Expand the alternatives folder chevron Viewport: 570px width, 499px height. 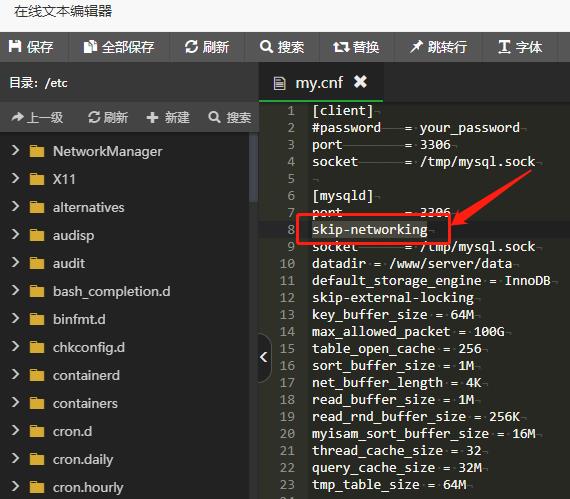[15, 206]
